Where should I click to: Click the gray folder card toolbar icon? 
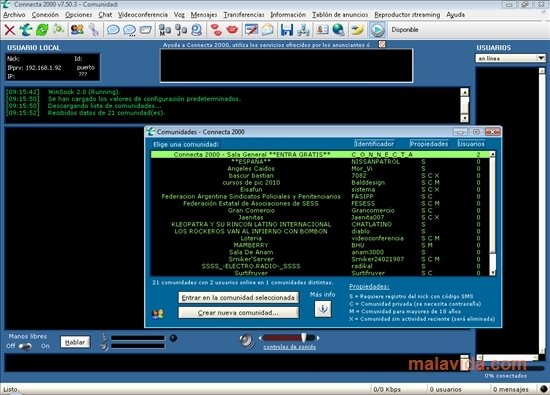(146, 30)
